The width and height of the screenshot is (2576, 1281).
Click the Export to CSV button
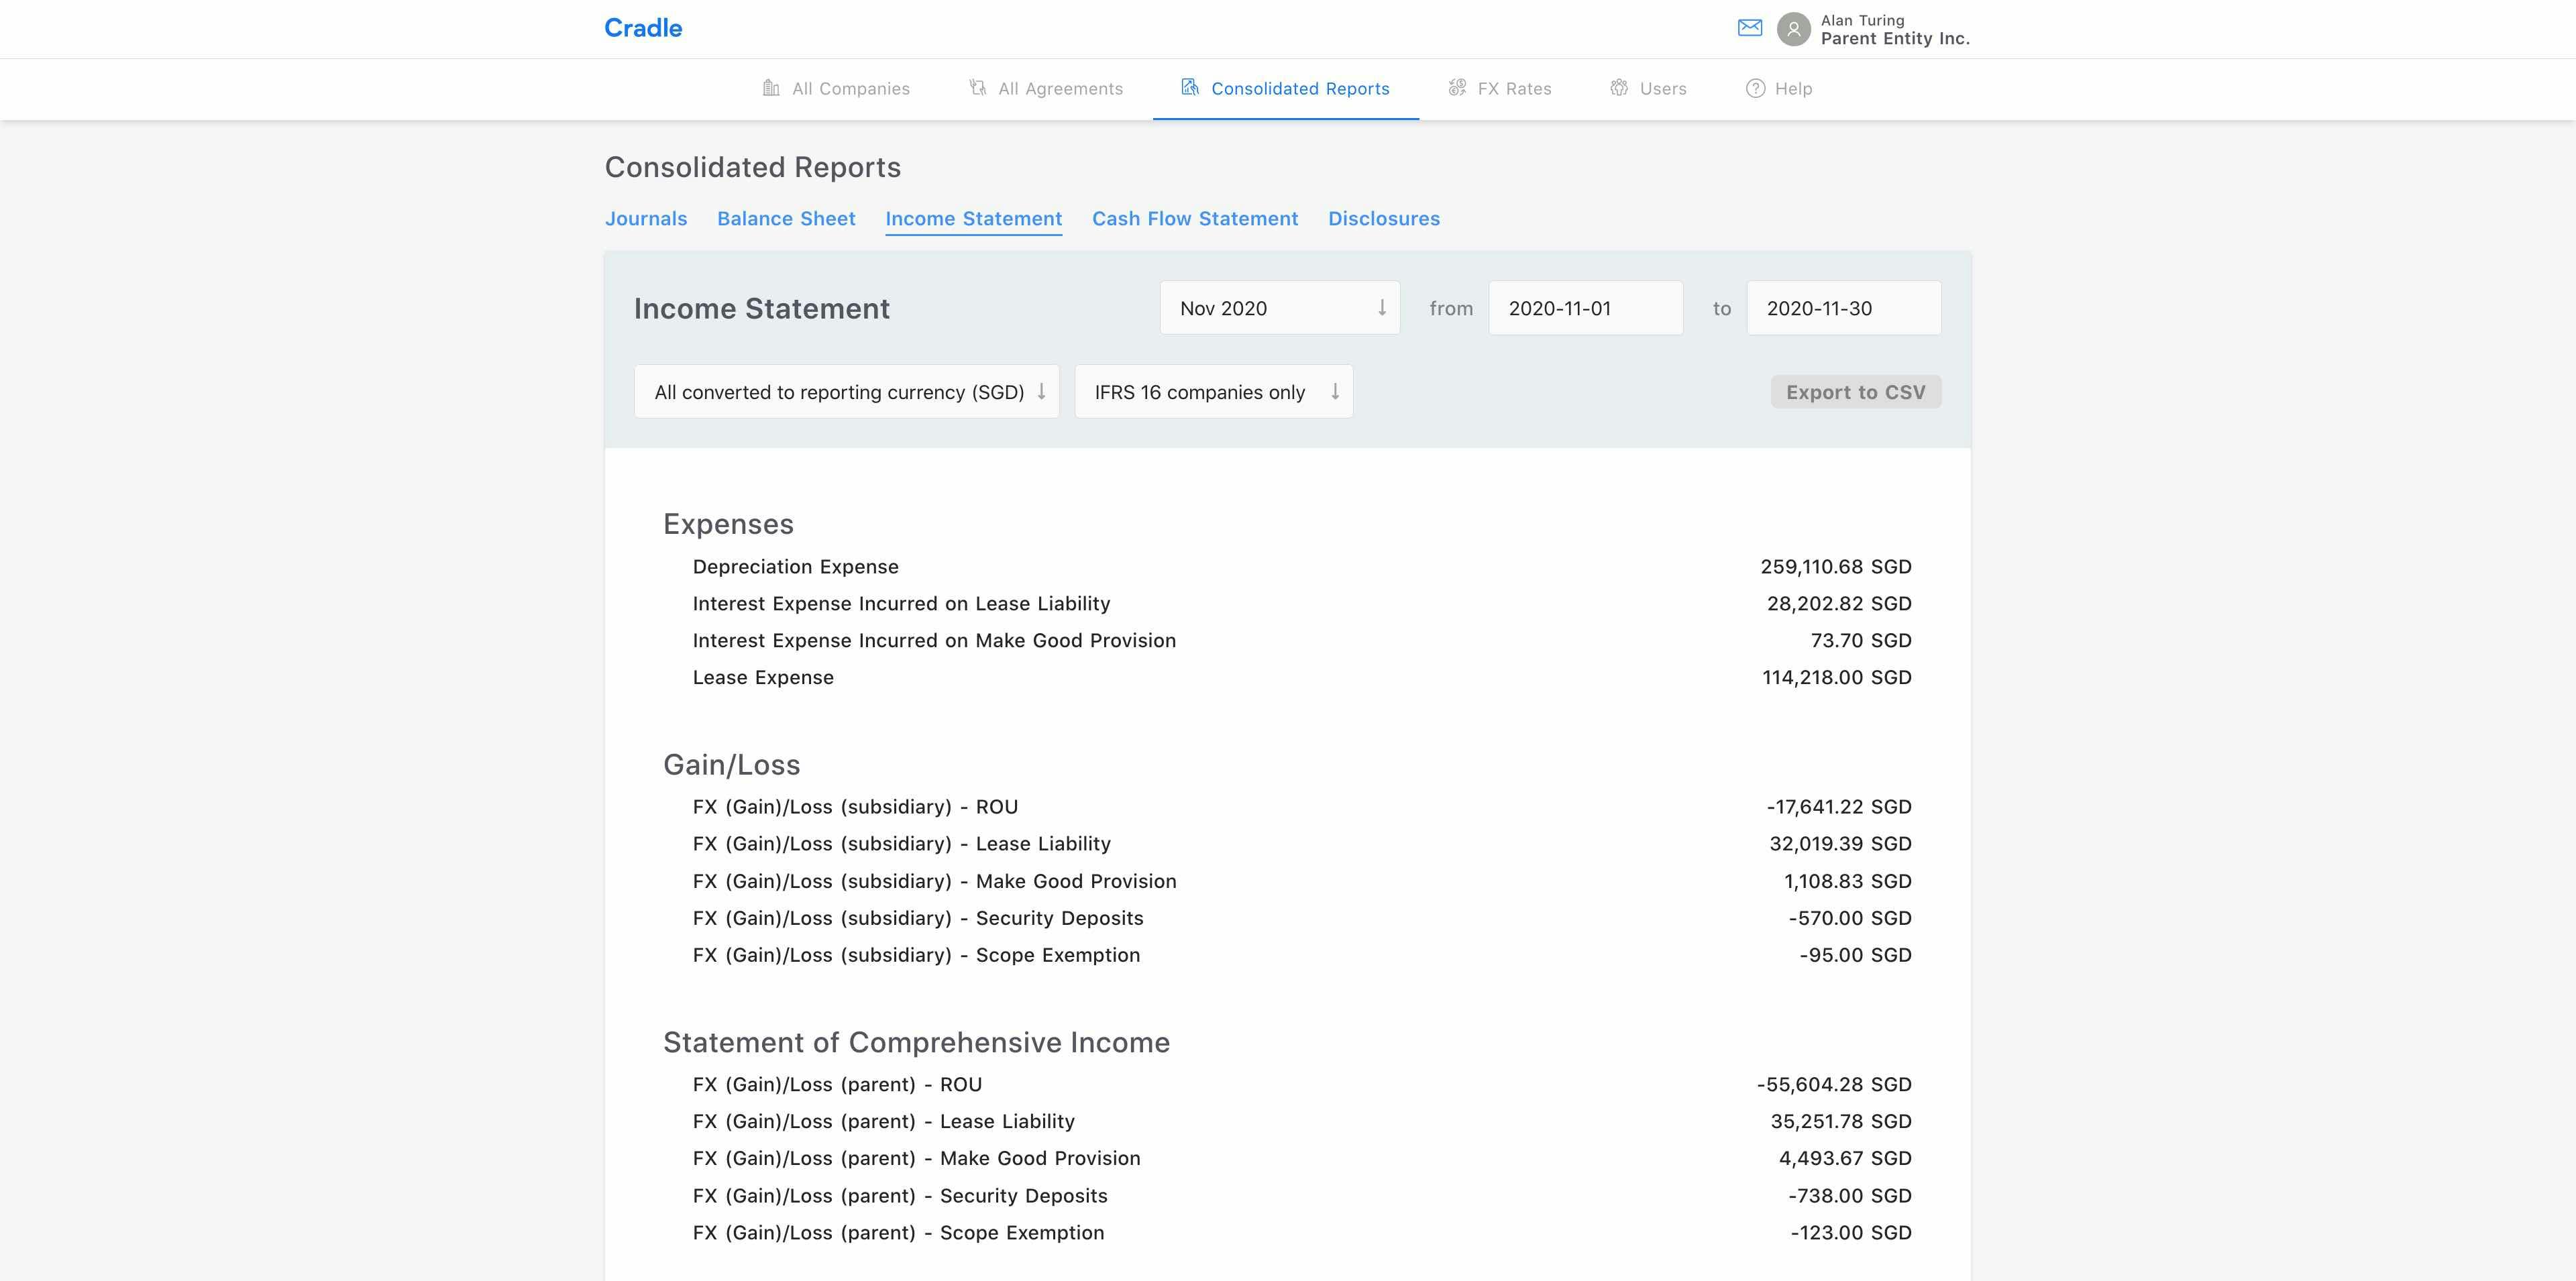(x=1855, y=391)
